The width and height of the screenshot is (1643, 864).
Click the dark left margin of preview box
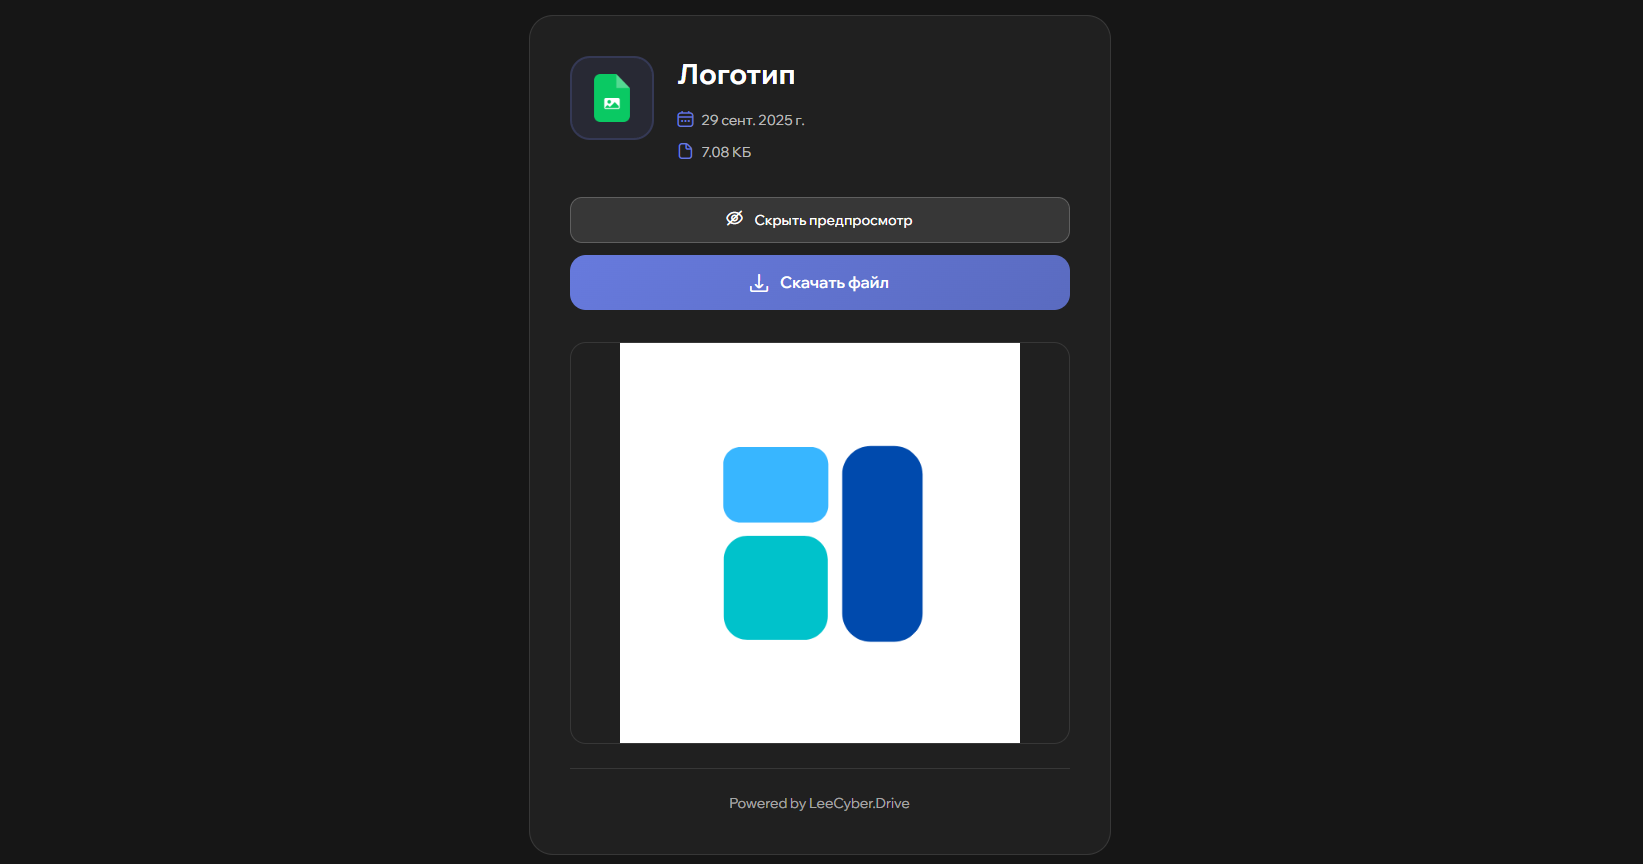595,543
